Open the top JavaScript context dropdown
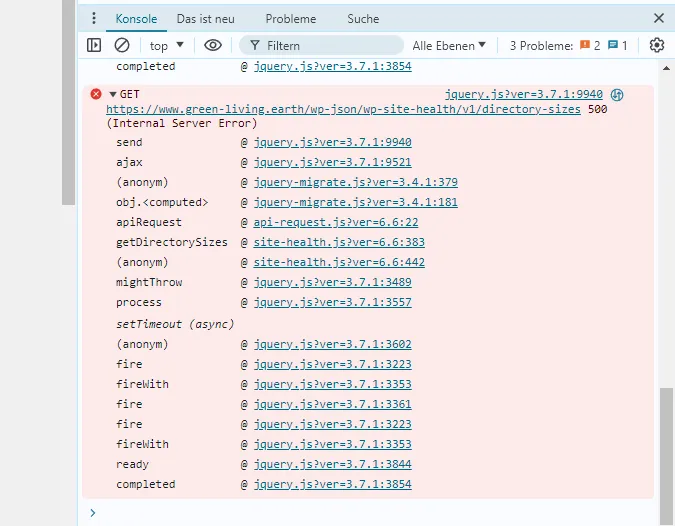 [x=167, y=45]
